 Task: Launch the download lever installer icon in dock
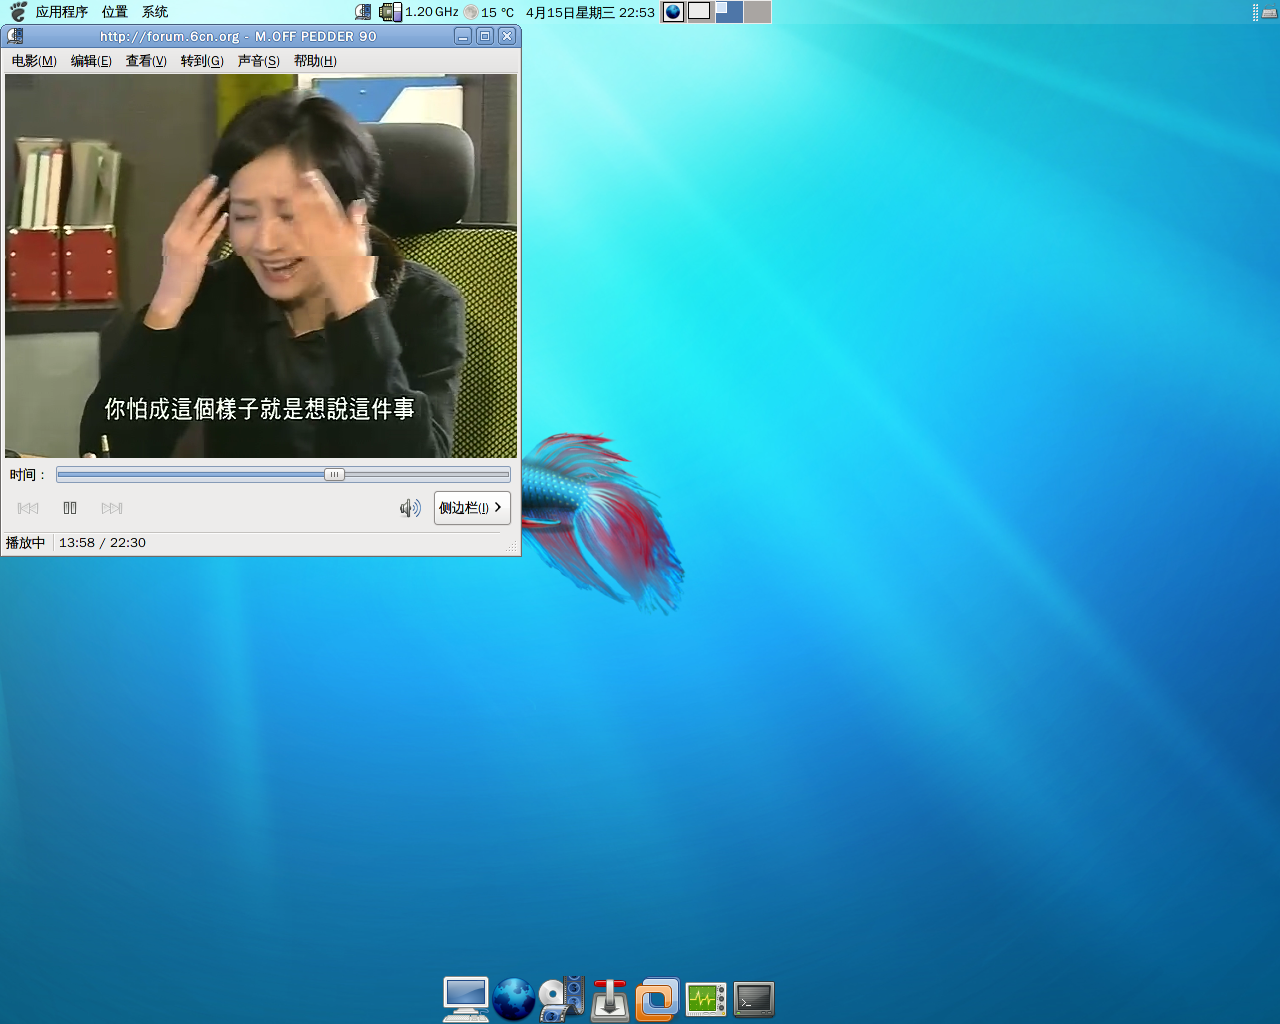pos(610,999)
